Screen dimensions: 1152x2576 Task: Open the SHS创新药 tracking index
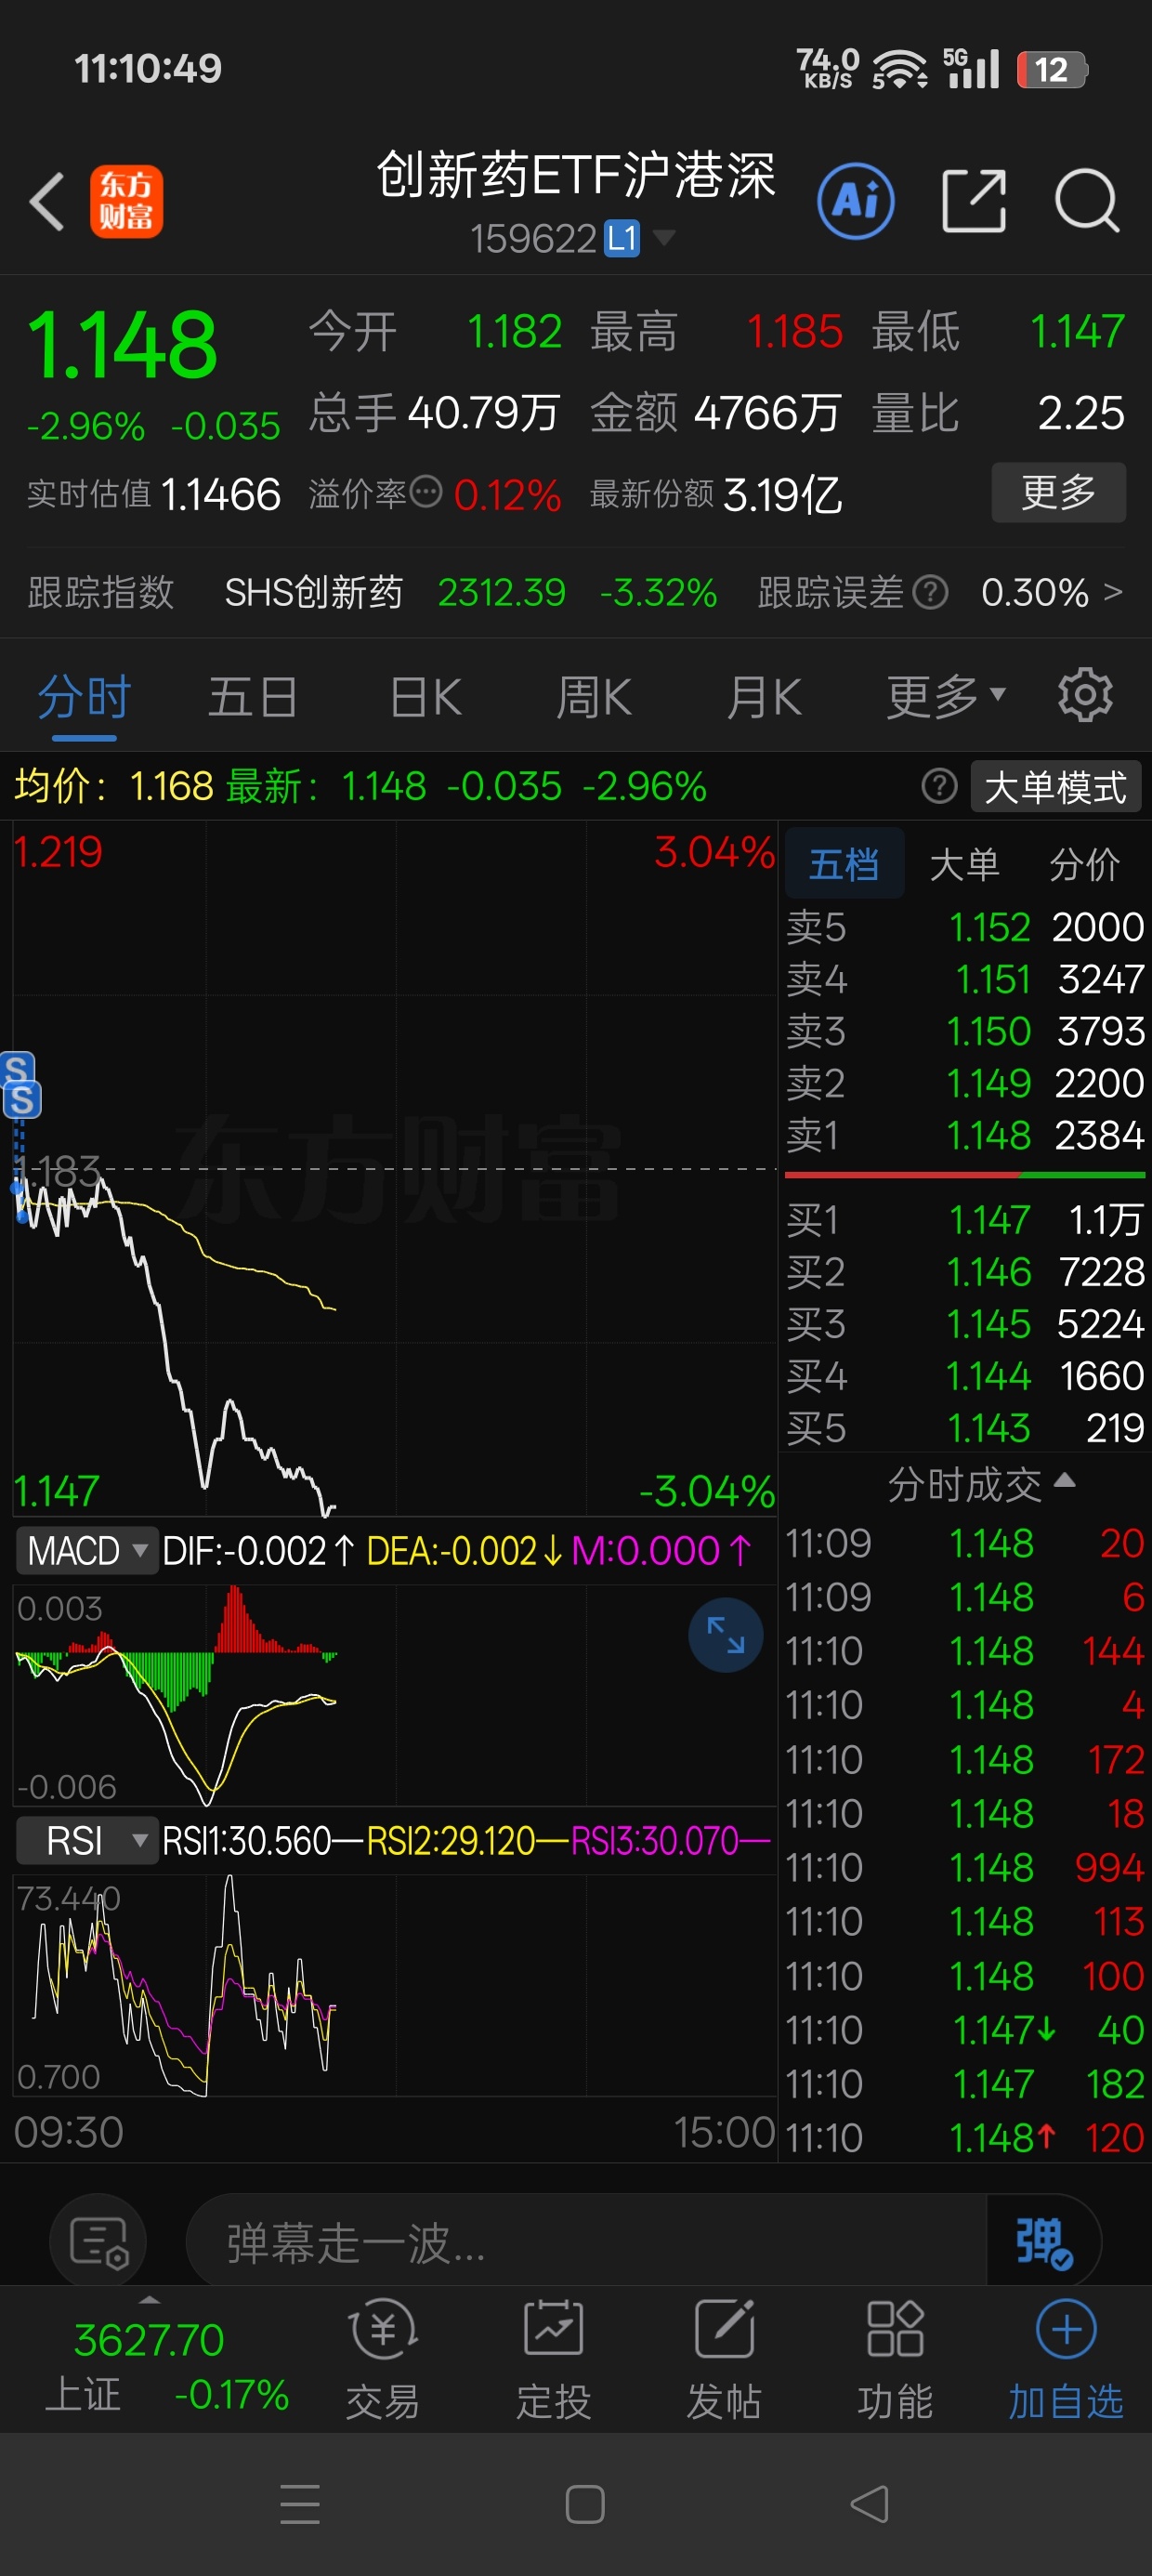tap(313, 592)
